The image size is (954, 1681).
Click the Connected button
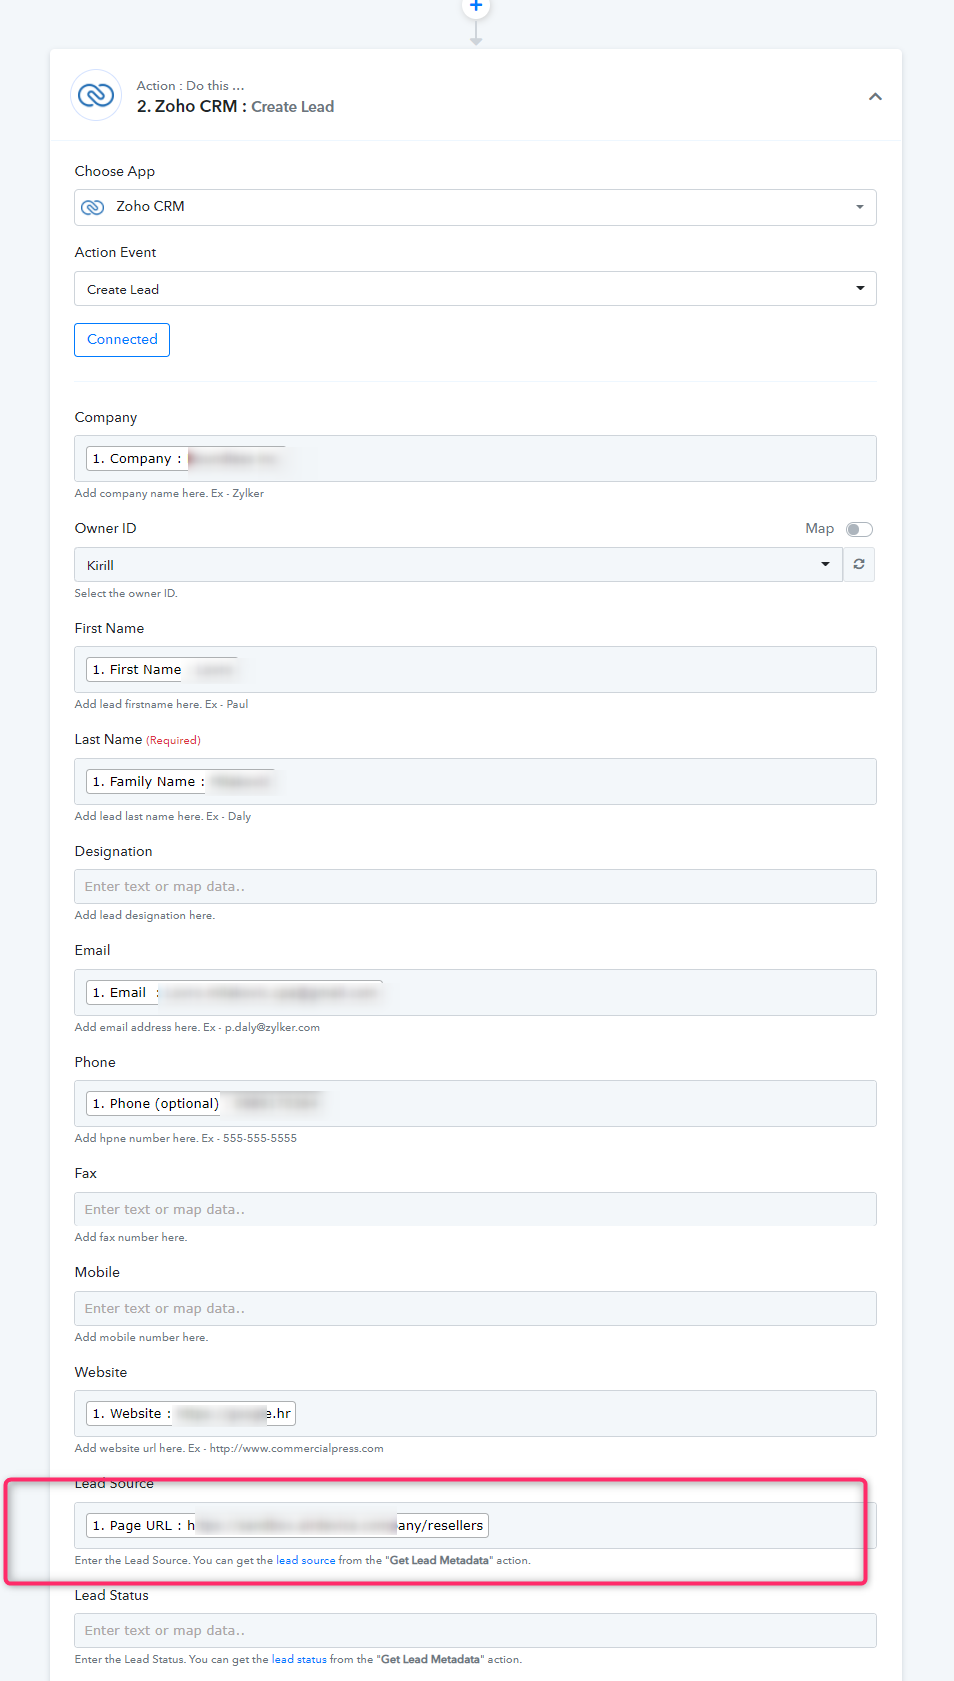pyautogui.click(x=122, y=340)
